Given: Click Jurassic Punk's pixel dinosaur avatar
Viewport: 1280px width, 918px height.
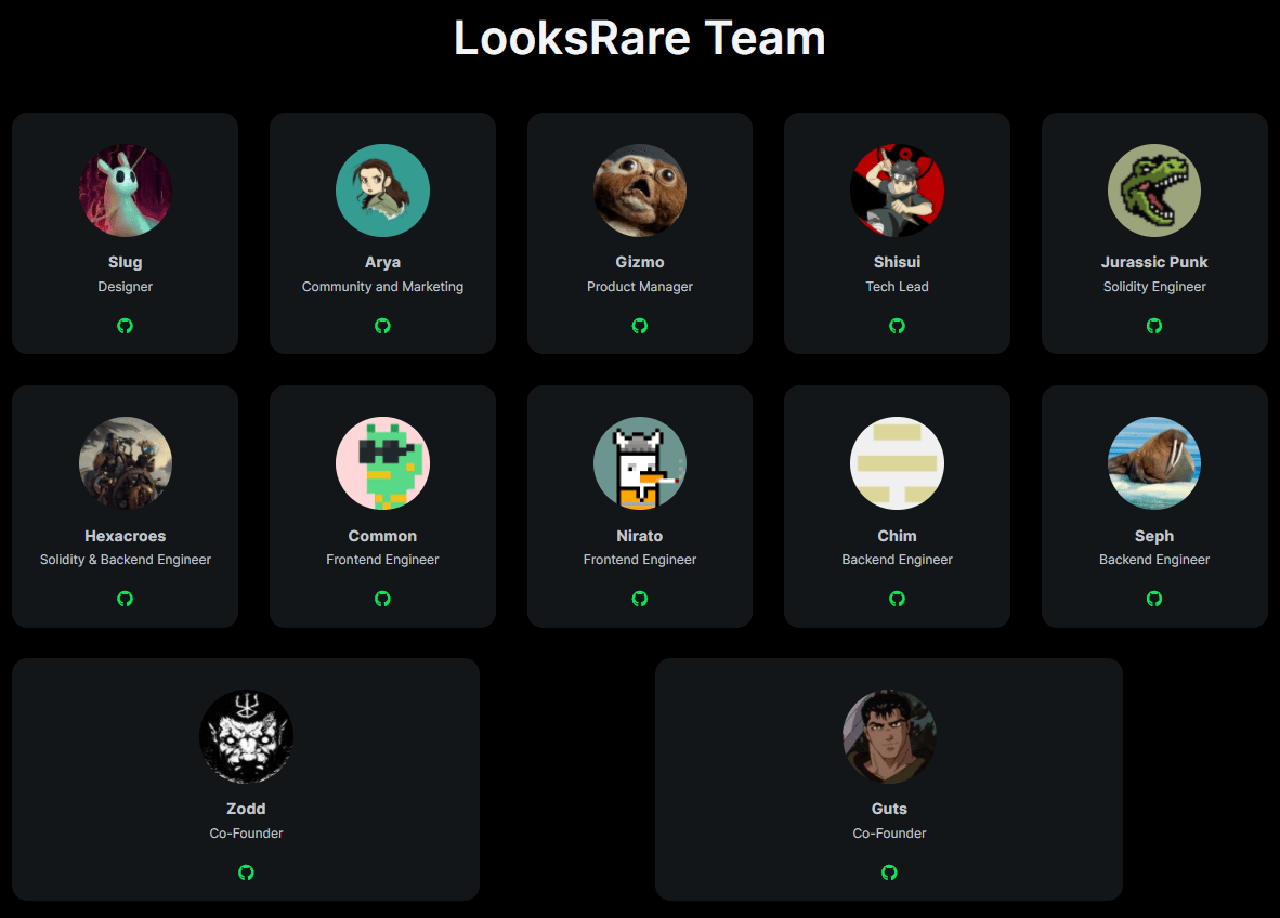Looking at the screenshot, I should [1155, 190].
